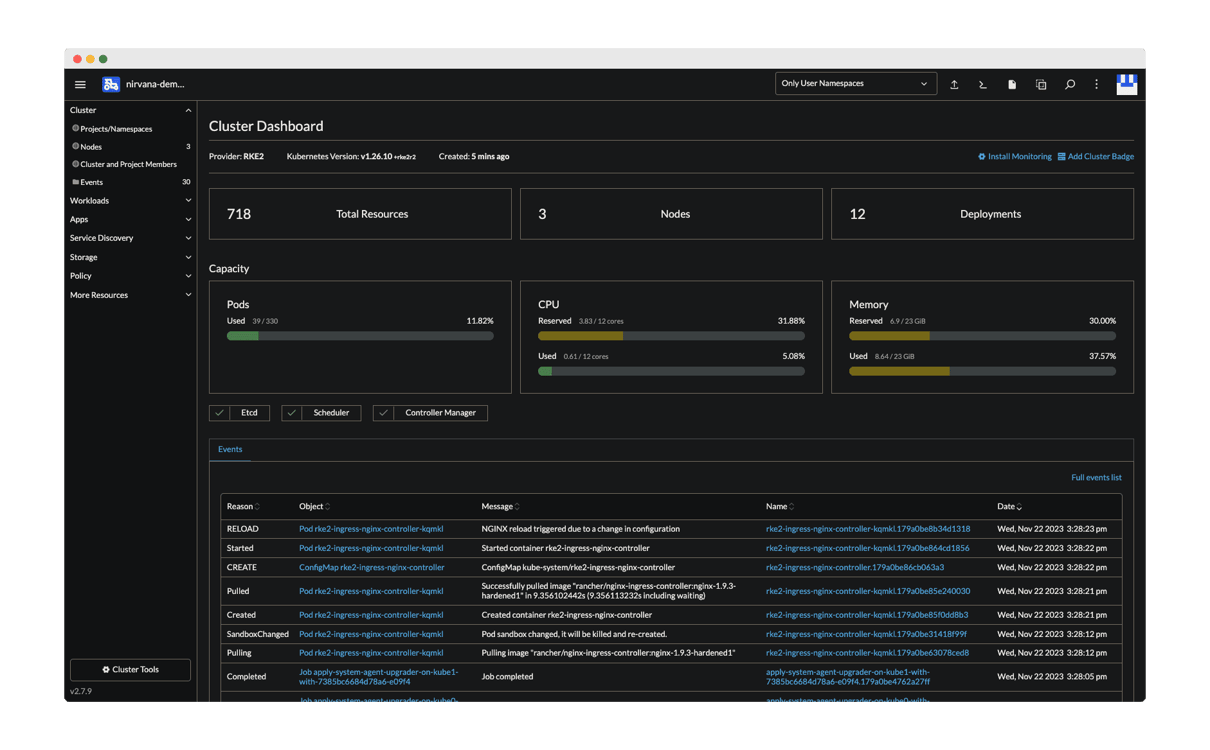The width and height of the screenshot is (1210, 750).
Task: Open the Only User Namespaces dropdown
Action: coord(855,84)
